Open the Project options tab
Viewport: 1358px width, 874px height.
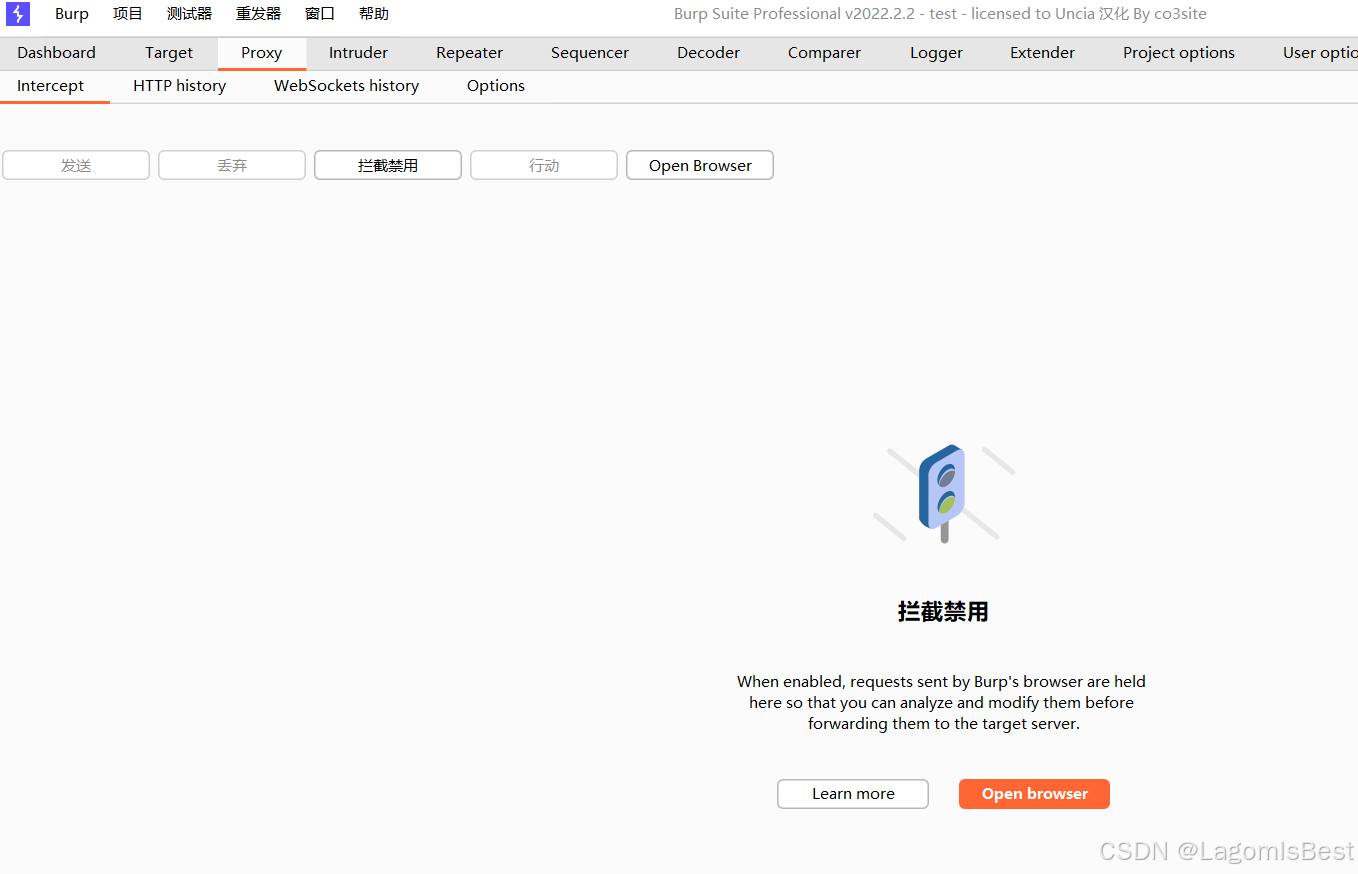pyautogui.click(x=1178, y=53)
